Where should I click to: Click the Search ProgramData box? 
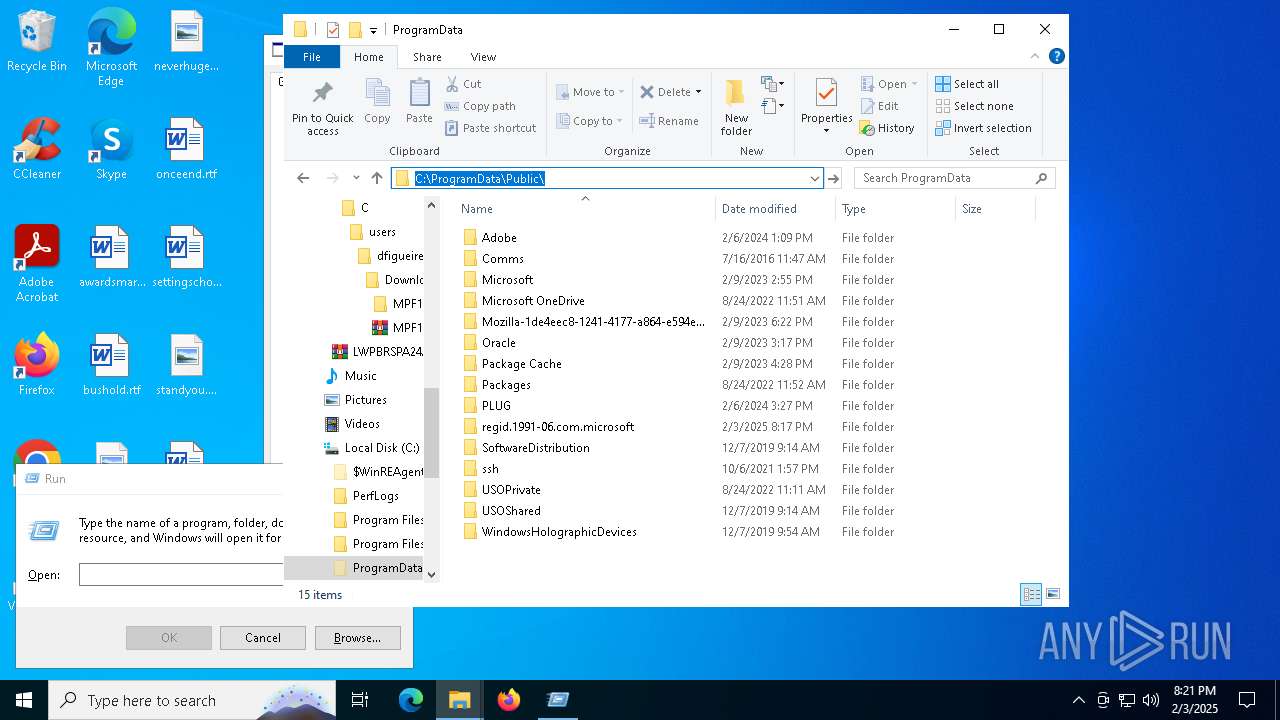954,178
